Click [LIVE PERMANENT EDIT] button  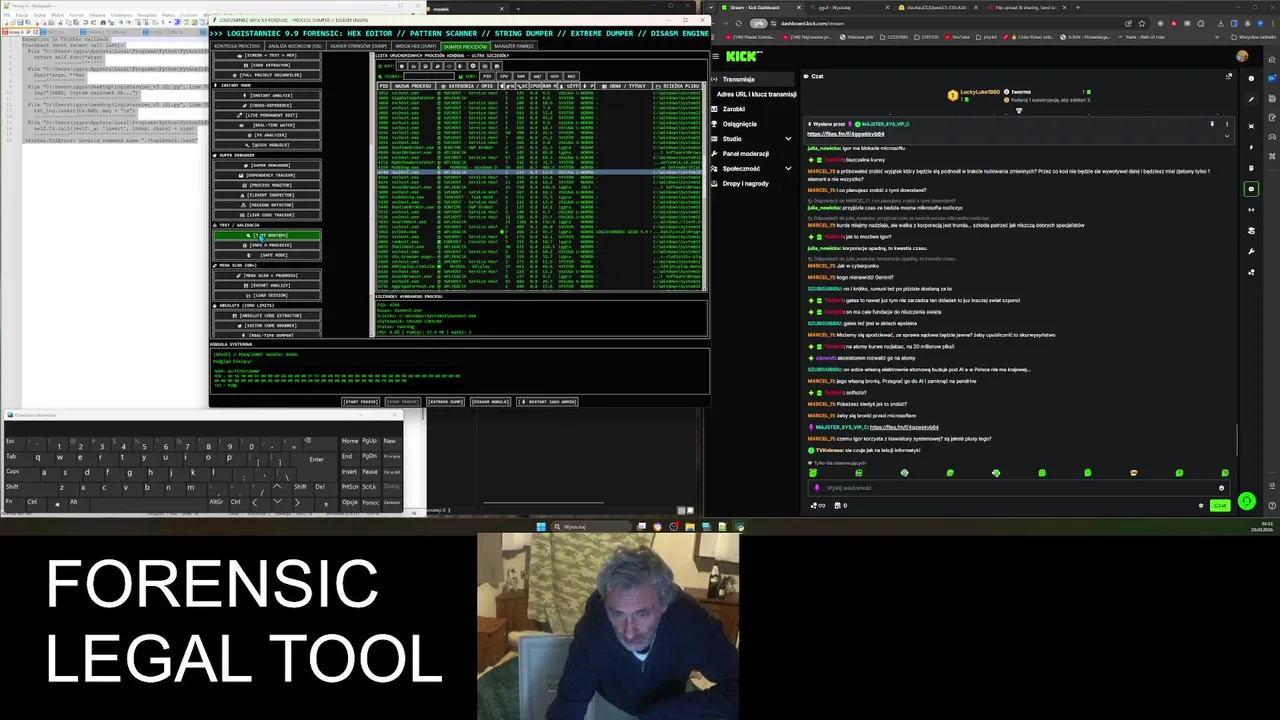(267, 115)
